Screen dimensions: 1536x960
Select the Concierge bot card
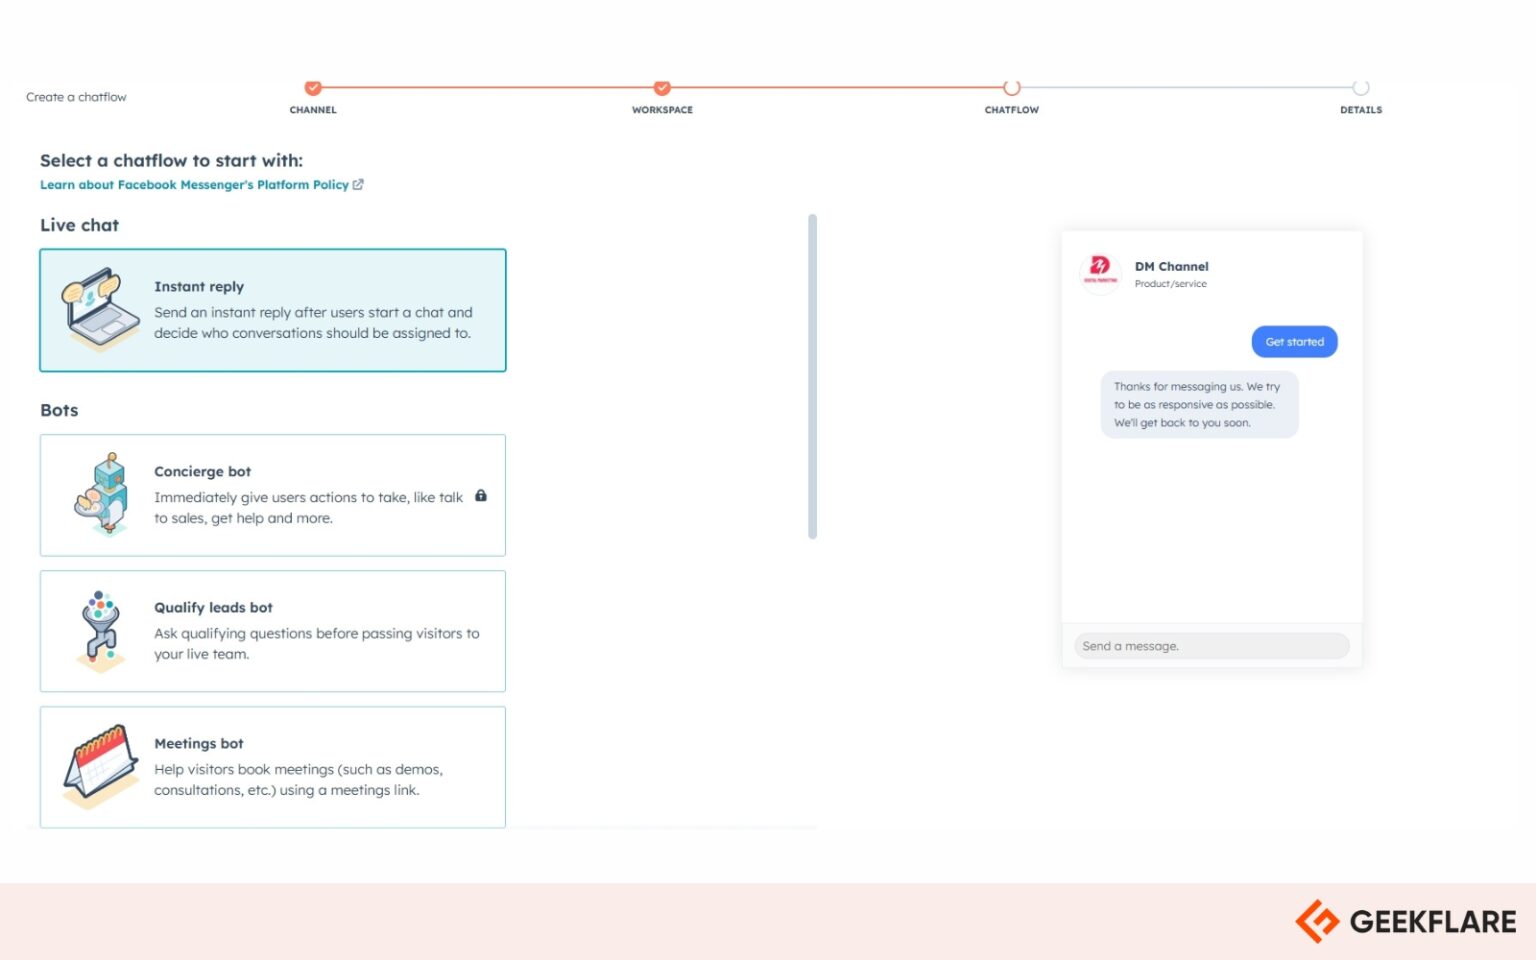[x=273, y=495]
